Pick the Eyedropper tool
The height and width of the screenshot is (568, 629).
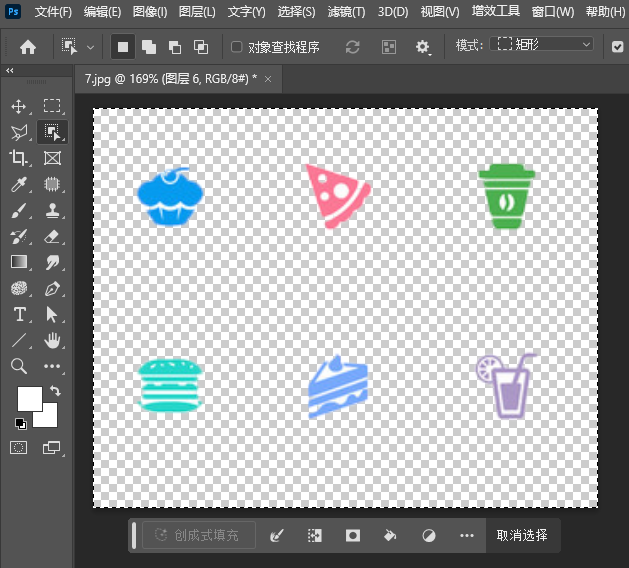coord(18,185)
